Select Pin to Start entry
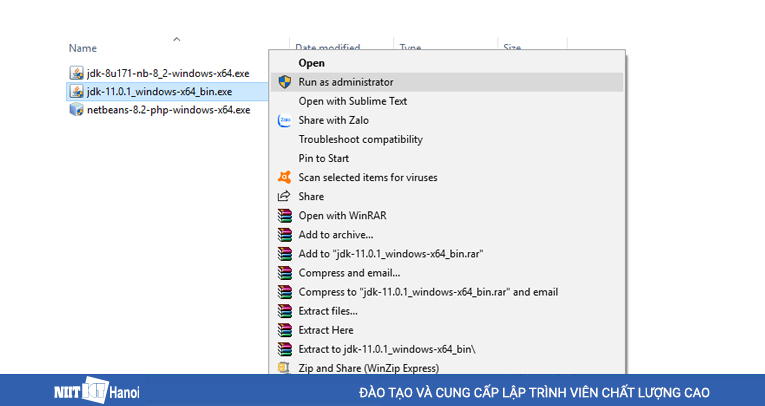Viewport: 765px width, 406px height. click(x=323, y=158)
